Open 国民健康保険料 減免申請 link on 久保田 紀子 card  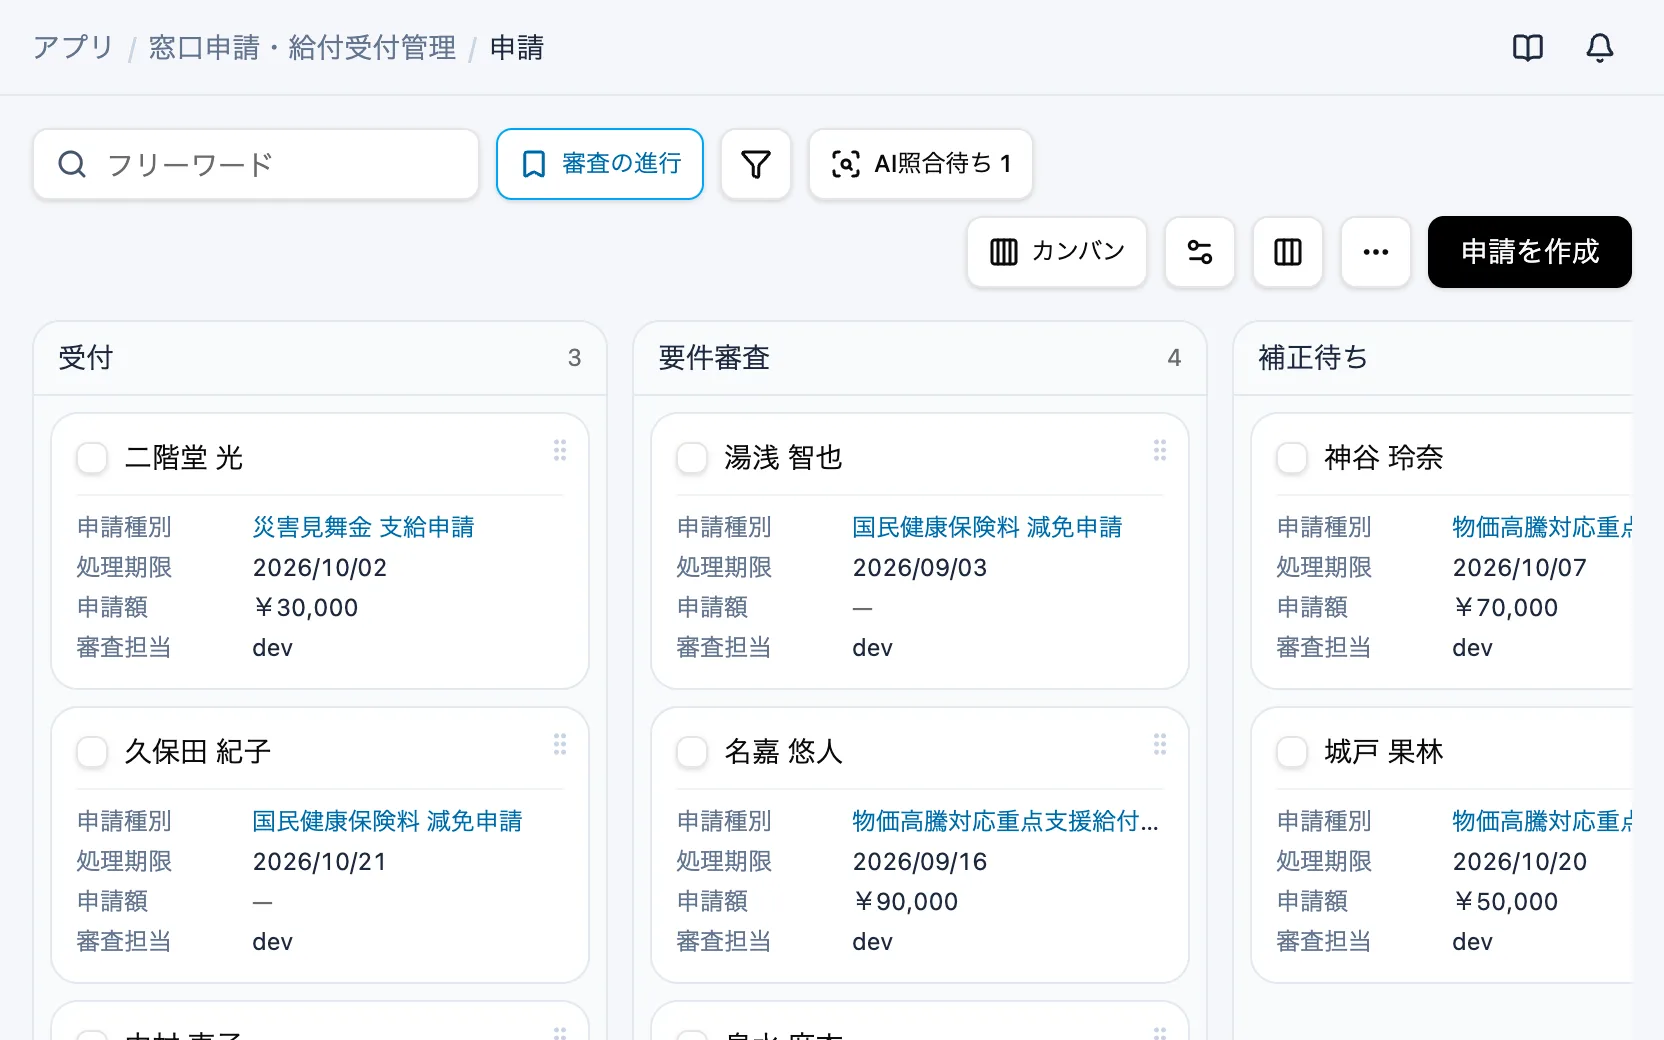point(387,821)
